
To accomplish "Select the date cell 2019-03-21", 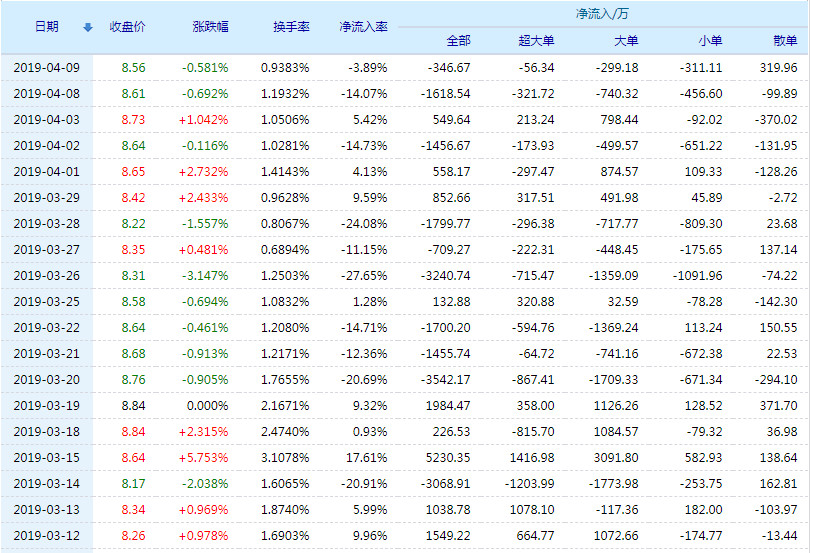I will [47, 353].
